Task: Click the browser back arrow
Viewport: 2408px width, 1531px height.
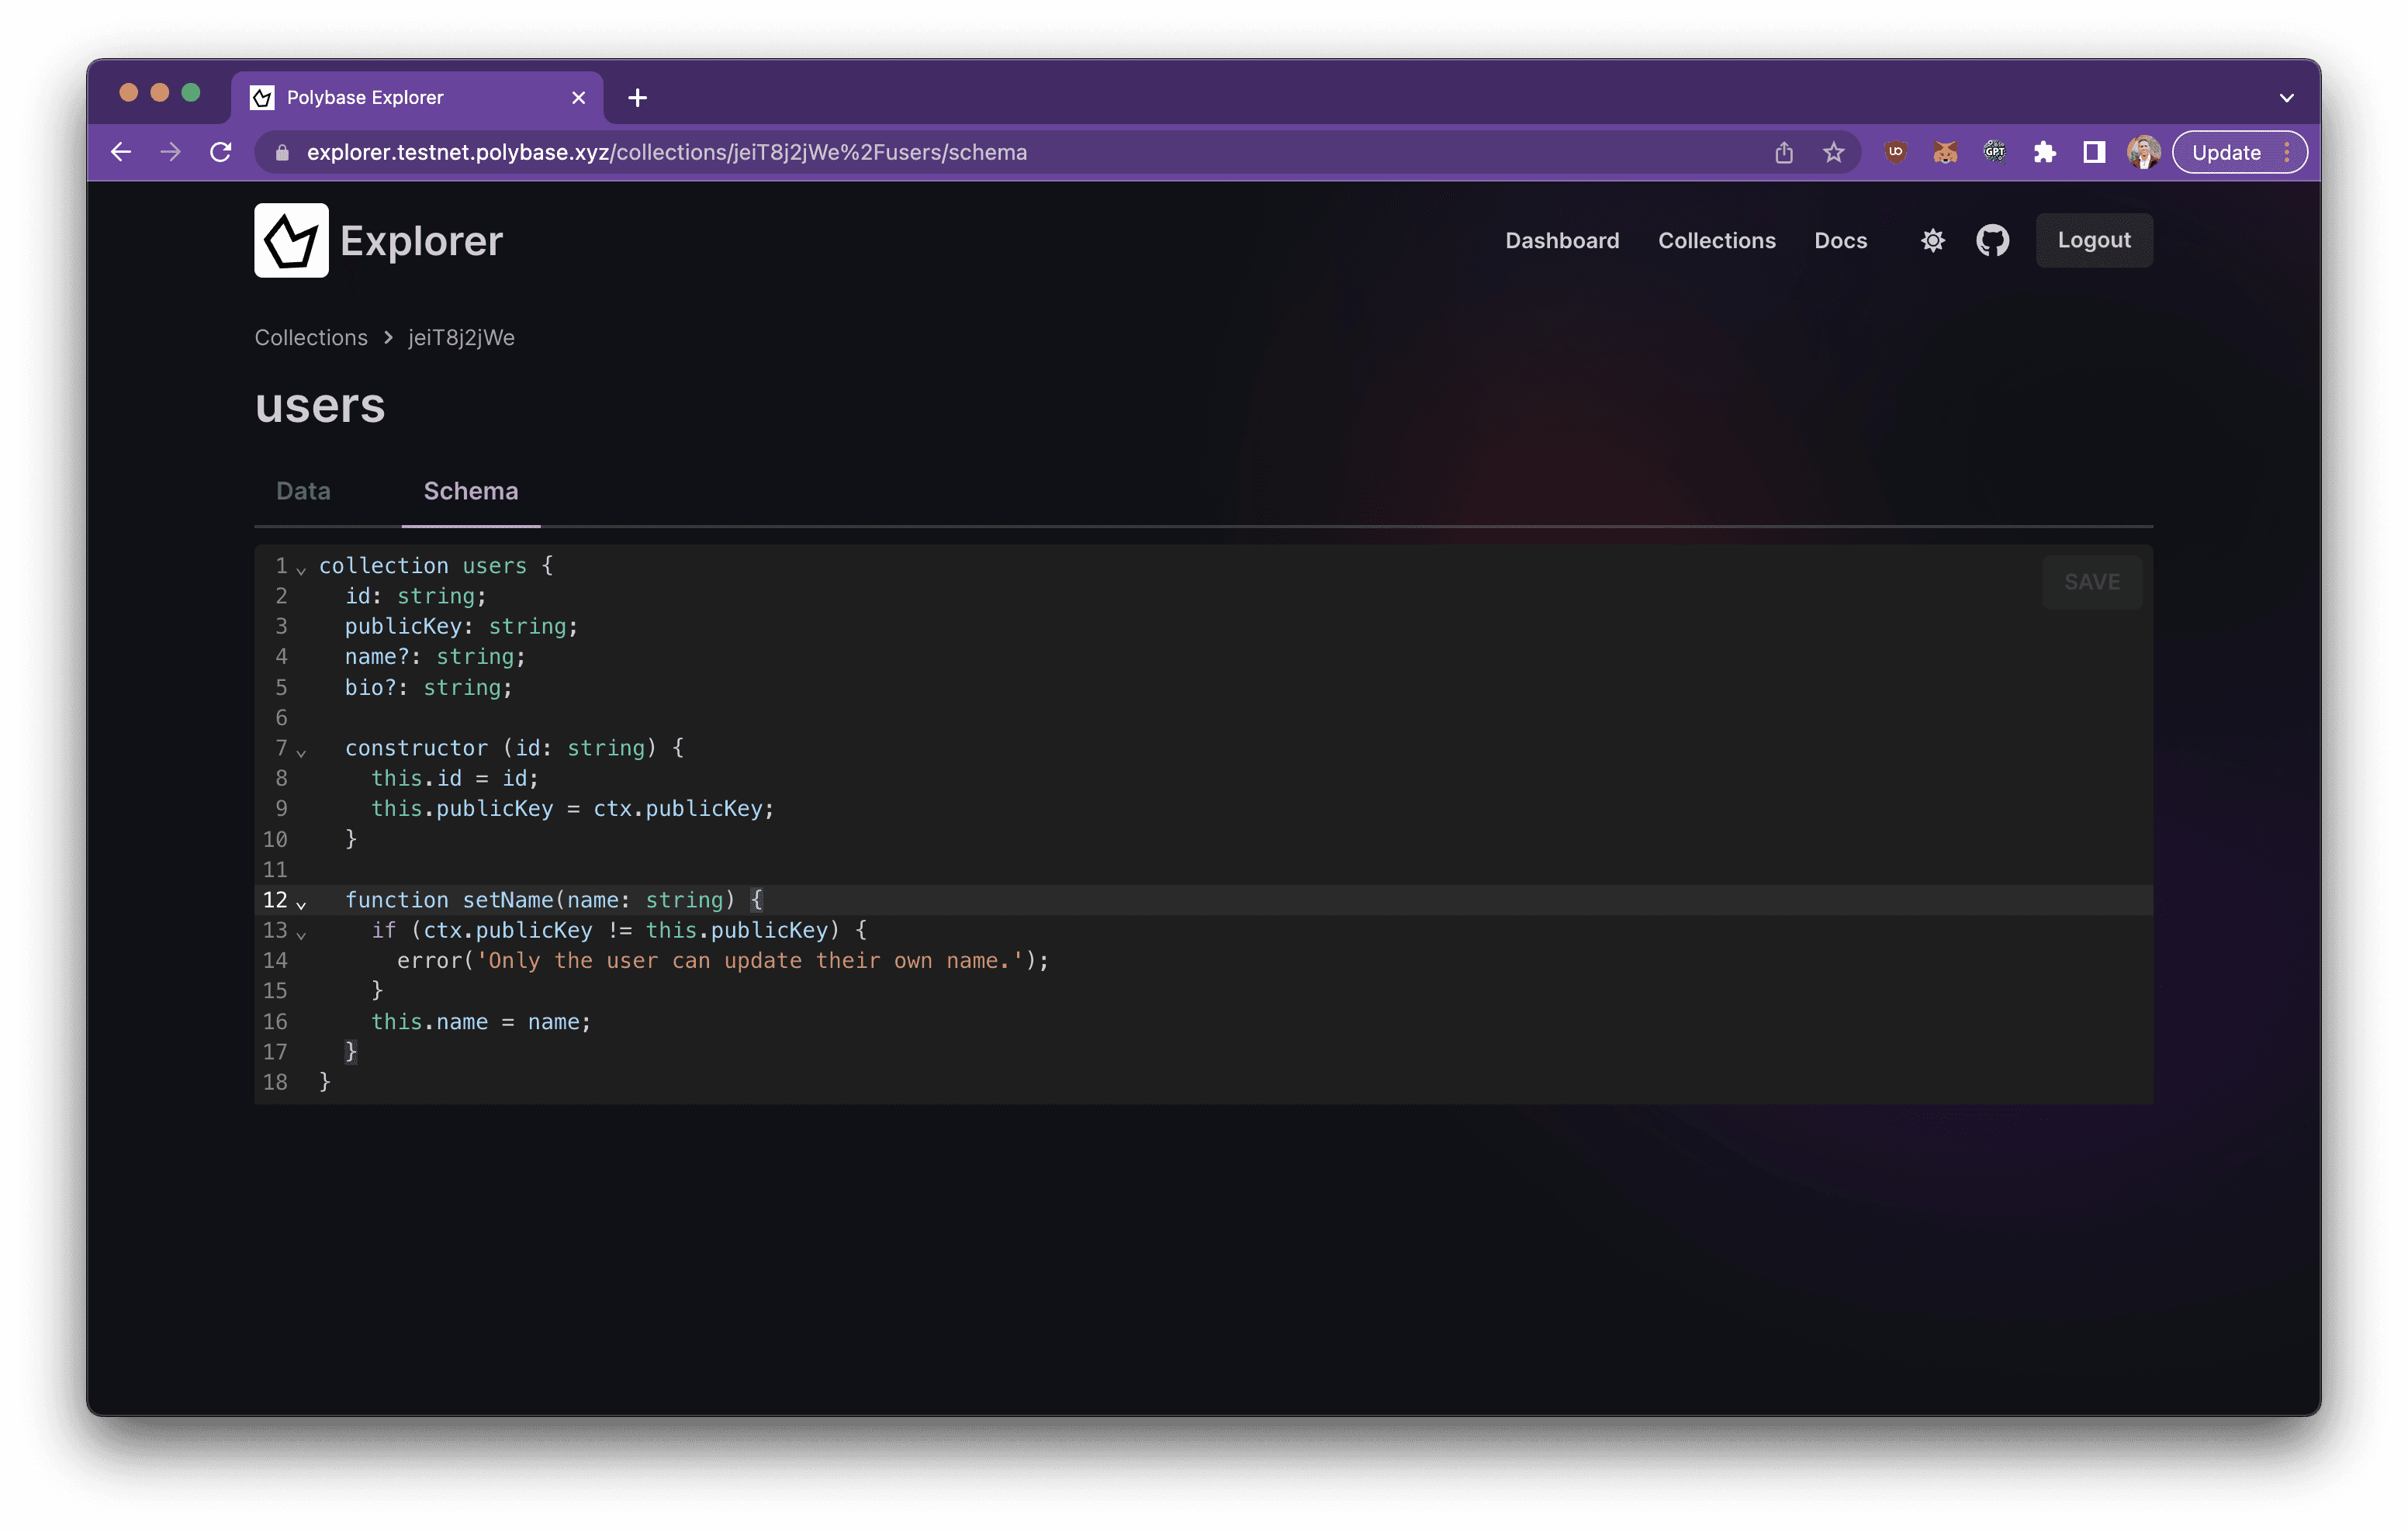Action: click(x=121, y=152)
